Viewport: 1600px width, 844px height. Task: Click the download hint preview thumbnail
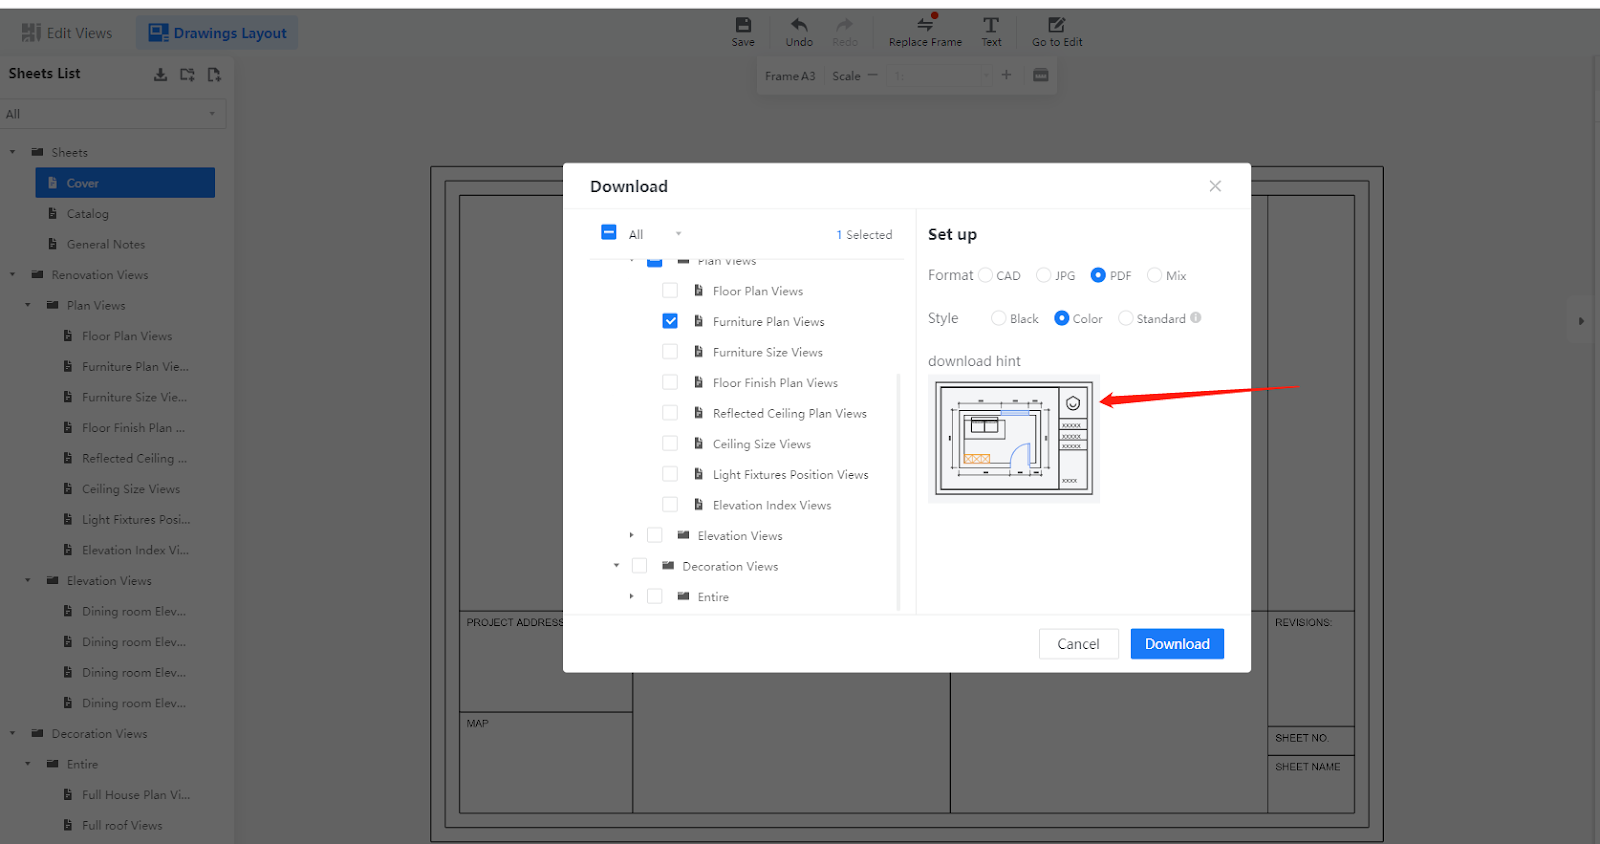tap(1013, 438)
